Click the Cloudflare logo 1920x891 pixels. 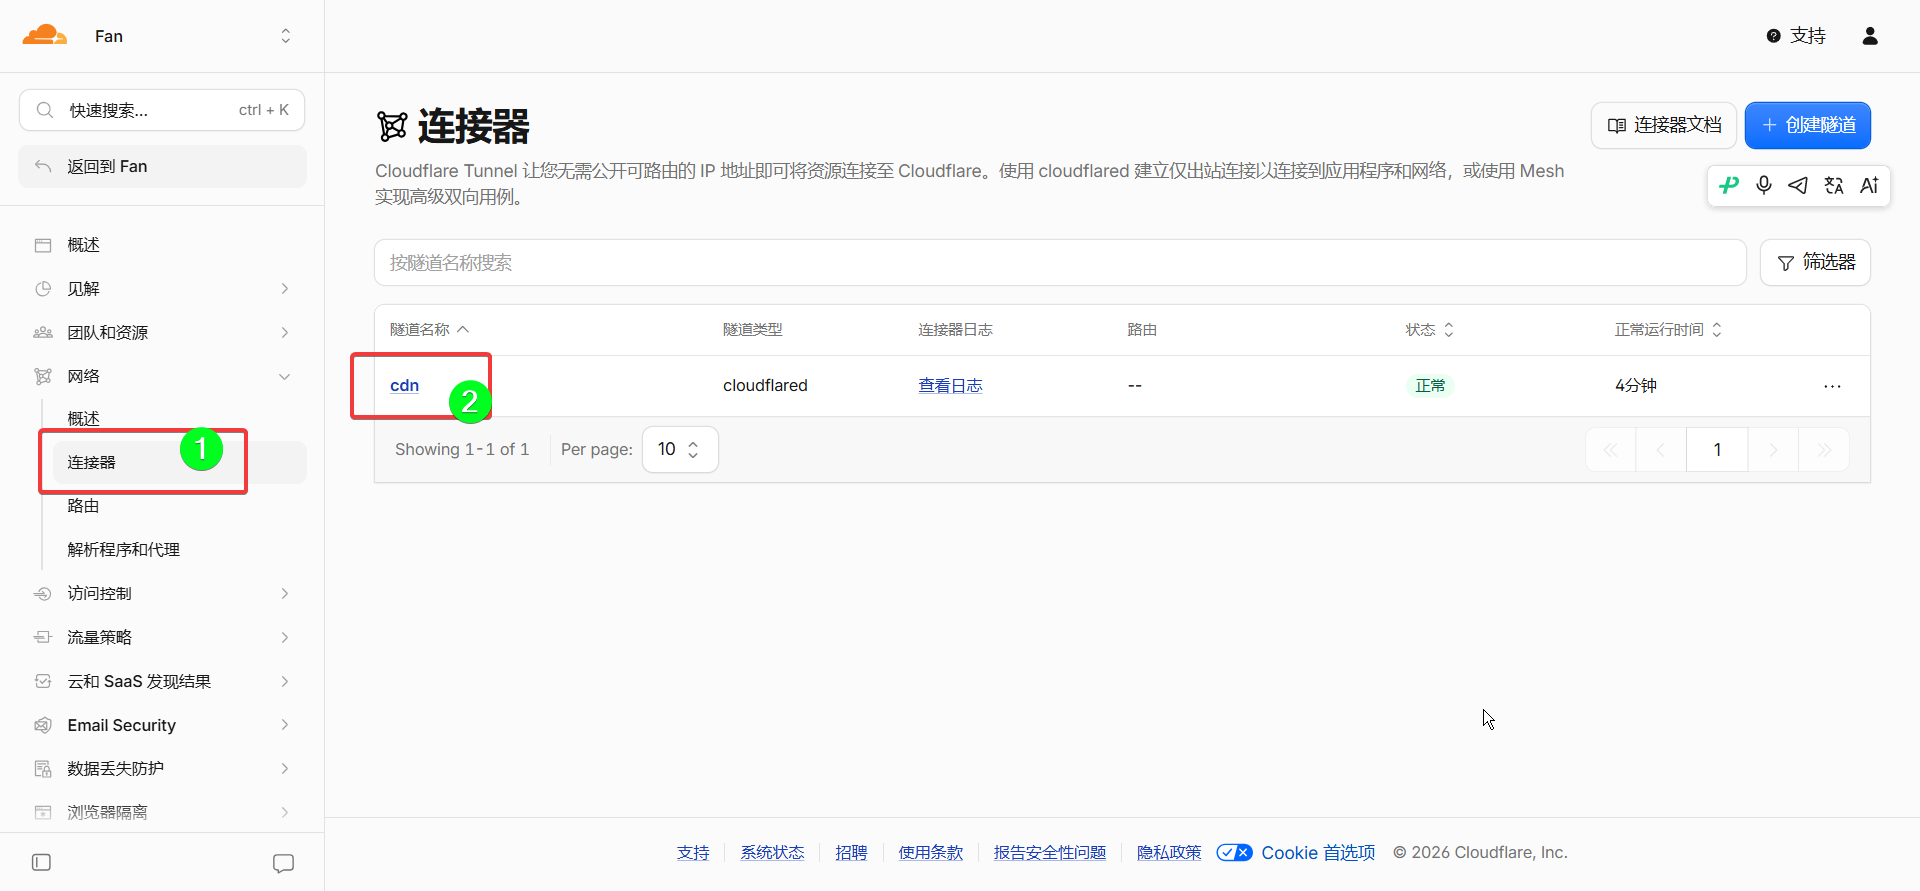point(45,36)
